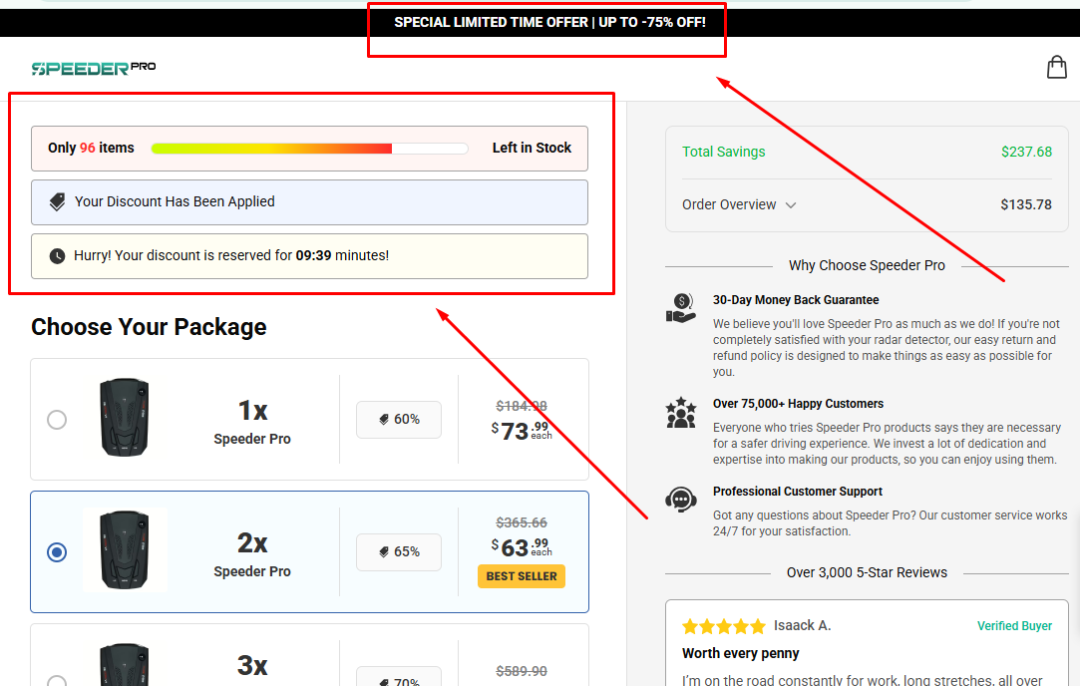Click reviewer name Isaack A.

802,626
